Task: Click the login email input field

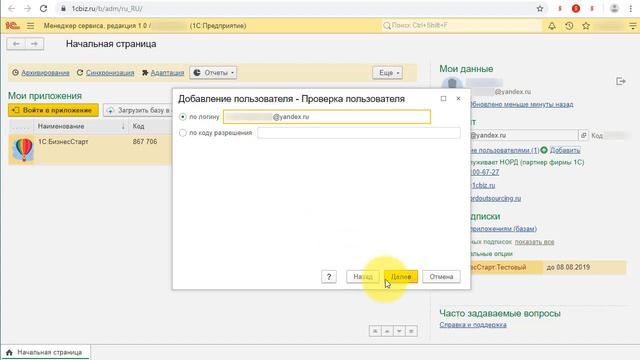Action: [x=327, y=117]
